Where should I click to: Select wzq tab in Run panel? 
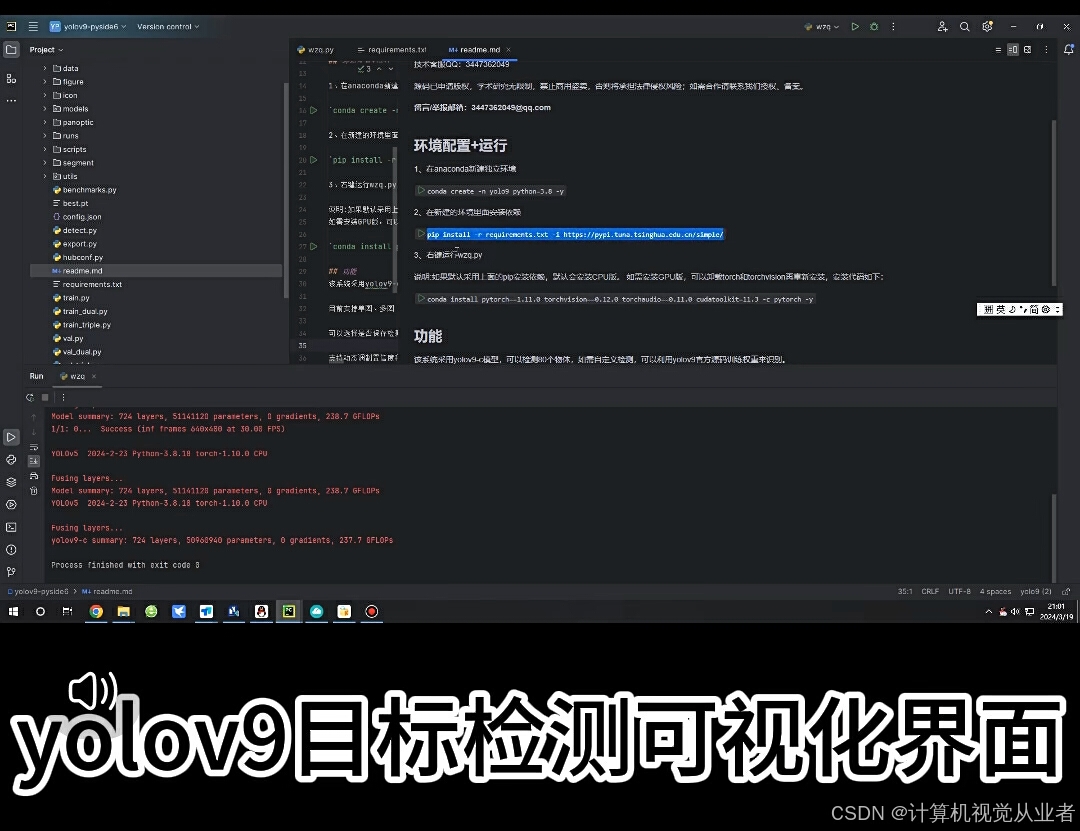tap(73, 376)
